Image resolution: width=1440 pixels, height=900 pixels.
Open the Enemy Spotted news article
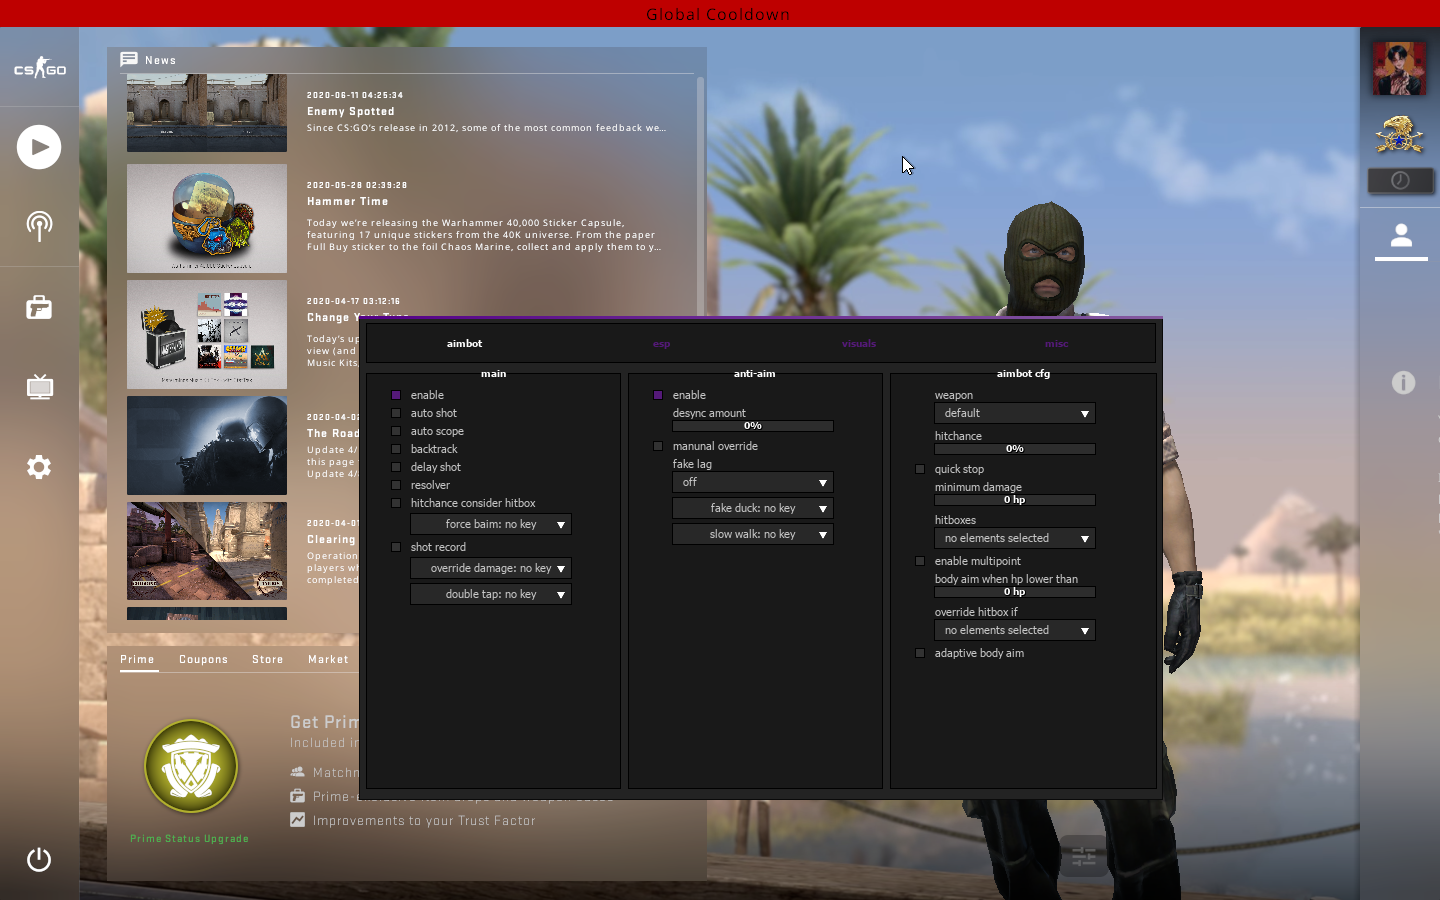(x=351, y=111)
